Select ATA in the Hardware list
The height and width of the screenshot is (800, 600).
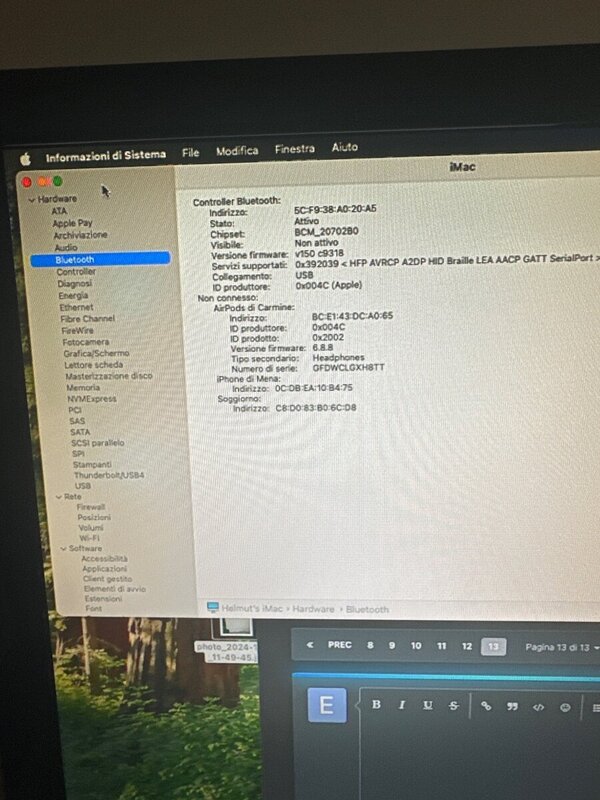pos(59,211)
